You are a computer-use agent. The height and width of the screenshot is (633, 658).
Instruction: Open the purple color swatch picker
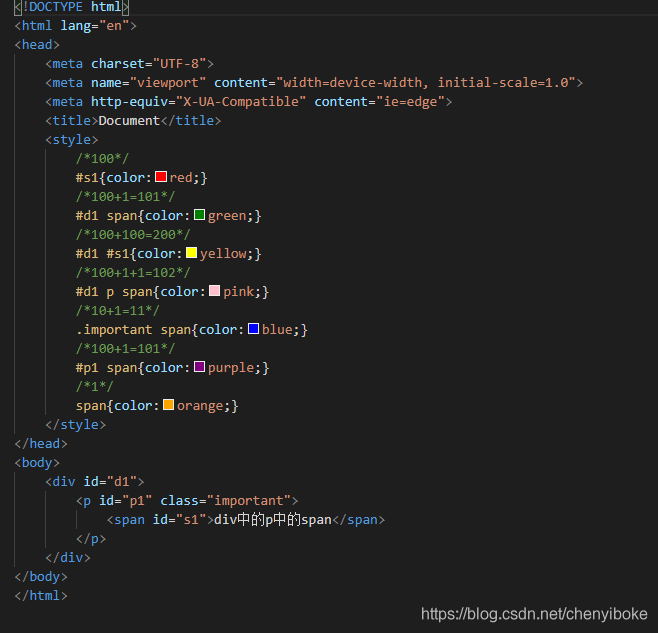pos(199,367)
